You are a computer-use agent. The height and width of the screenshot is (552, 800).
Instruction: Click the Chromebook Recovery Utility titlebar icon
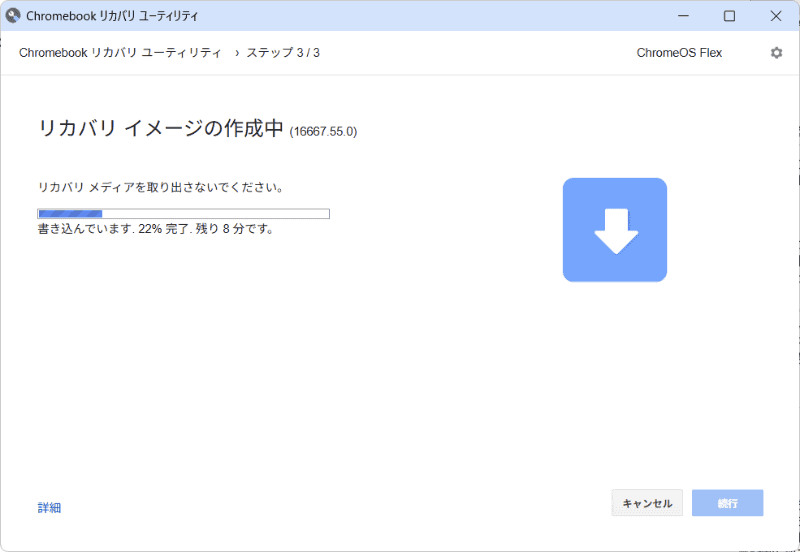[x=13, y=16]
